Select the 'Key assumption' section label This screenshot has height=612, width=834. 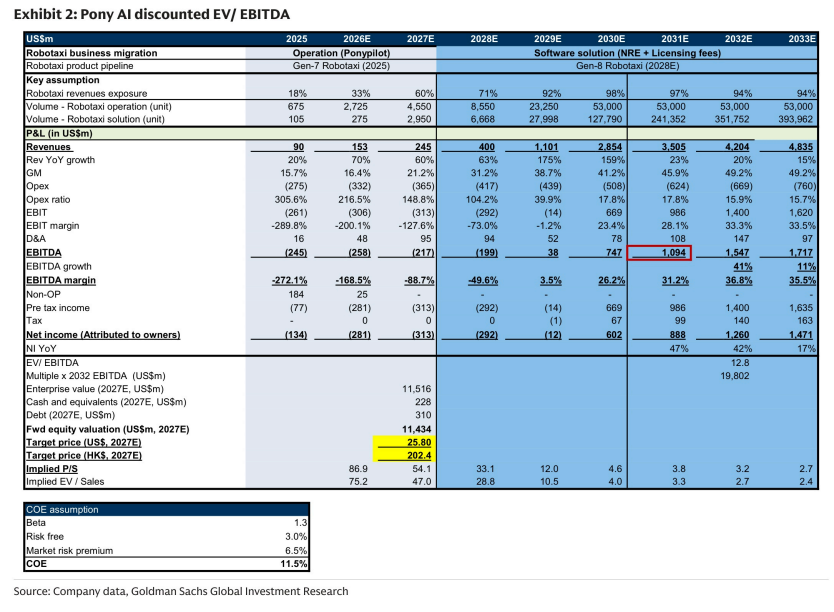tap(63, 80)
